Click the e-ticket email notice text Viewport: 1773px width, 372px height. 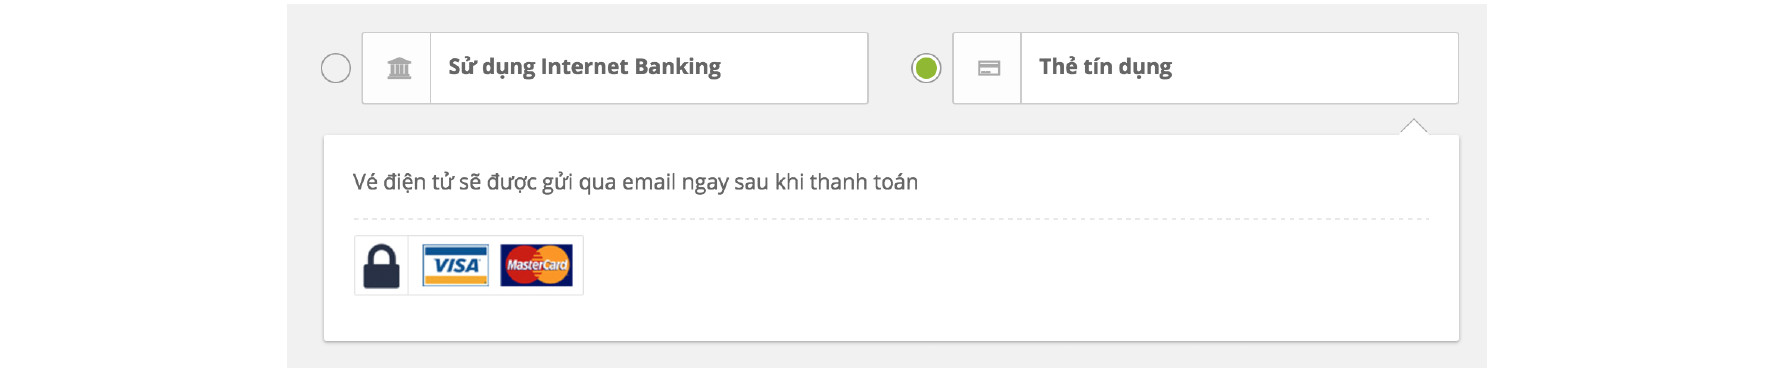tap(635, 182)
